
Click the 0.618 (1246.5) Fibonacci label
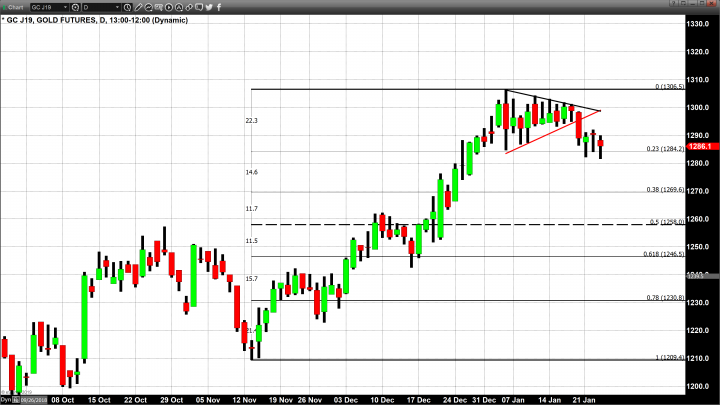[664, 253]
